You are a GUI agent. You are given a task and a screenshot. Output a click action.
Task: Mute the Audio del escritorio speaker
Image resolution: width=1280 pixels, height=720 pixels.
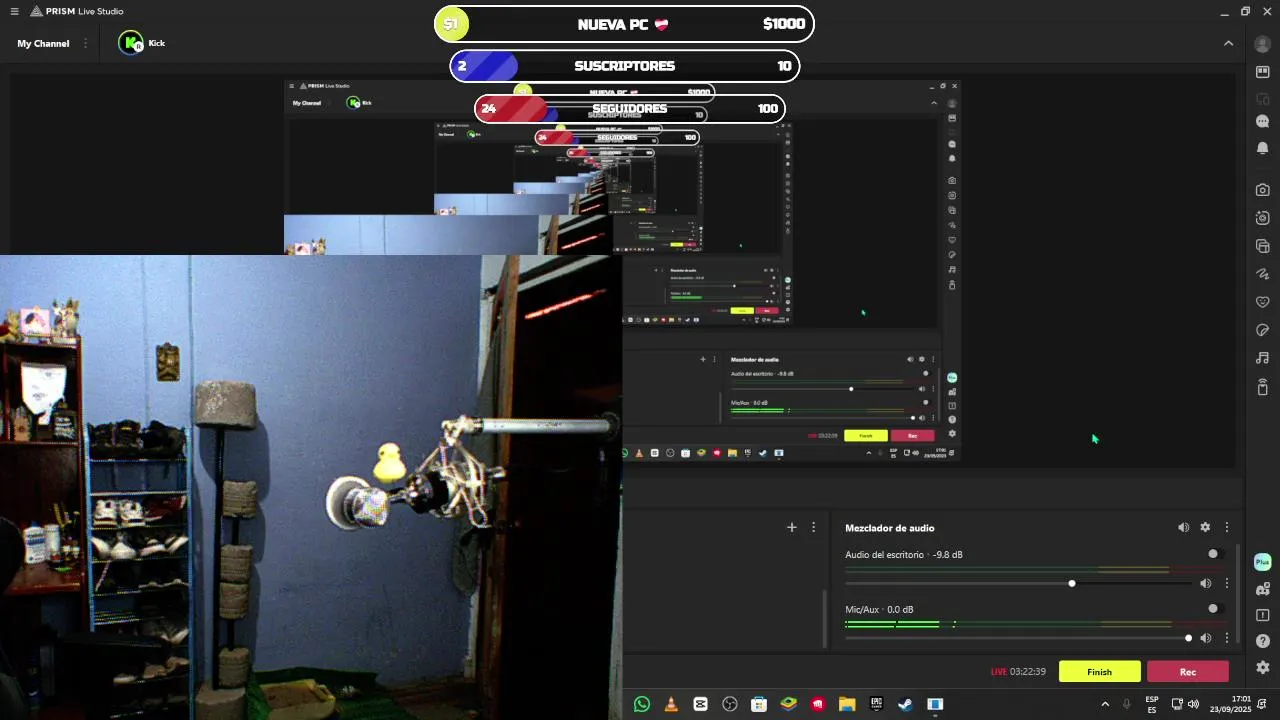(x=1205, y=583)
